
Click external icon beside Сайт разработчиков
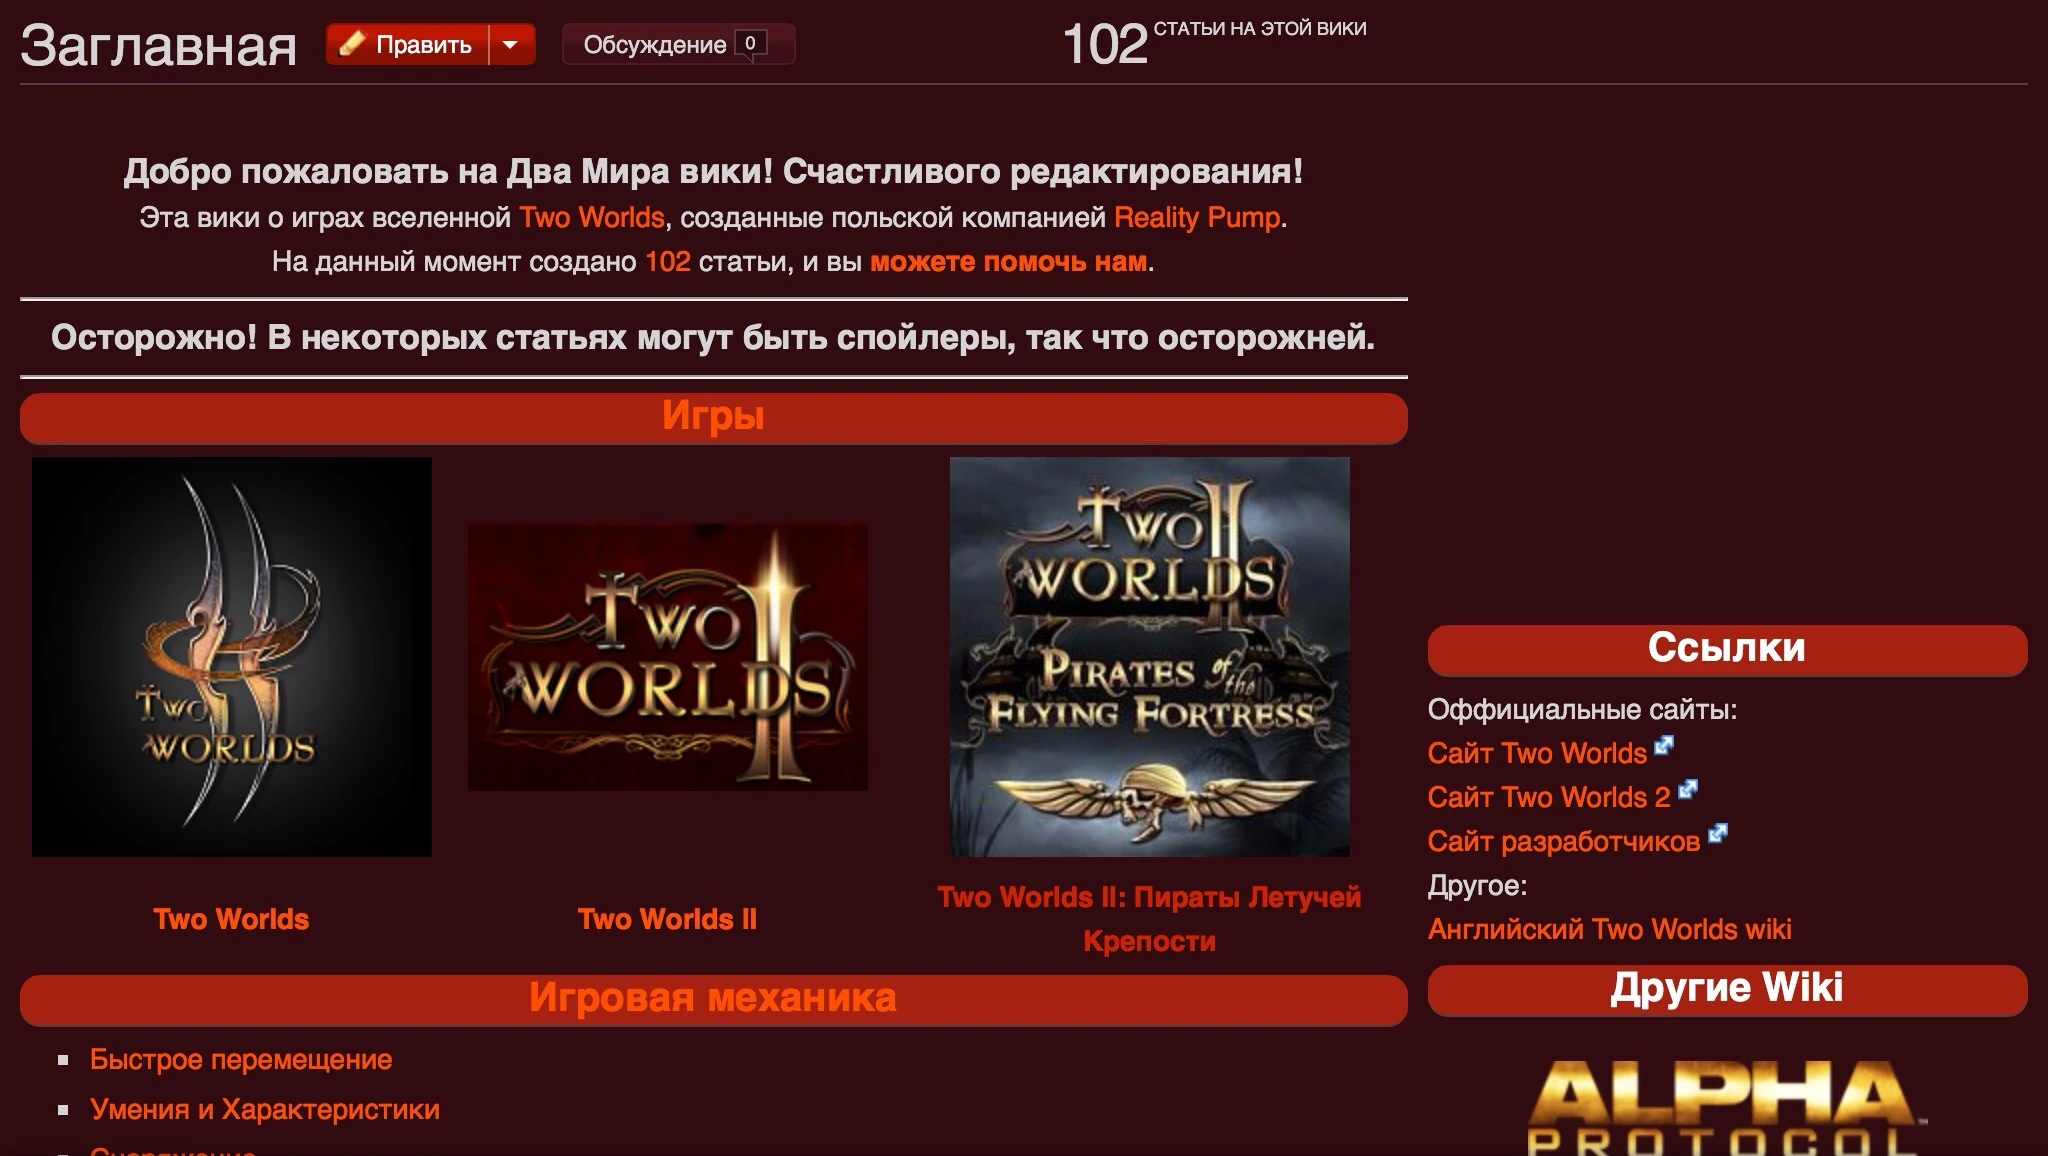click(1717, 834)
